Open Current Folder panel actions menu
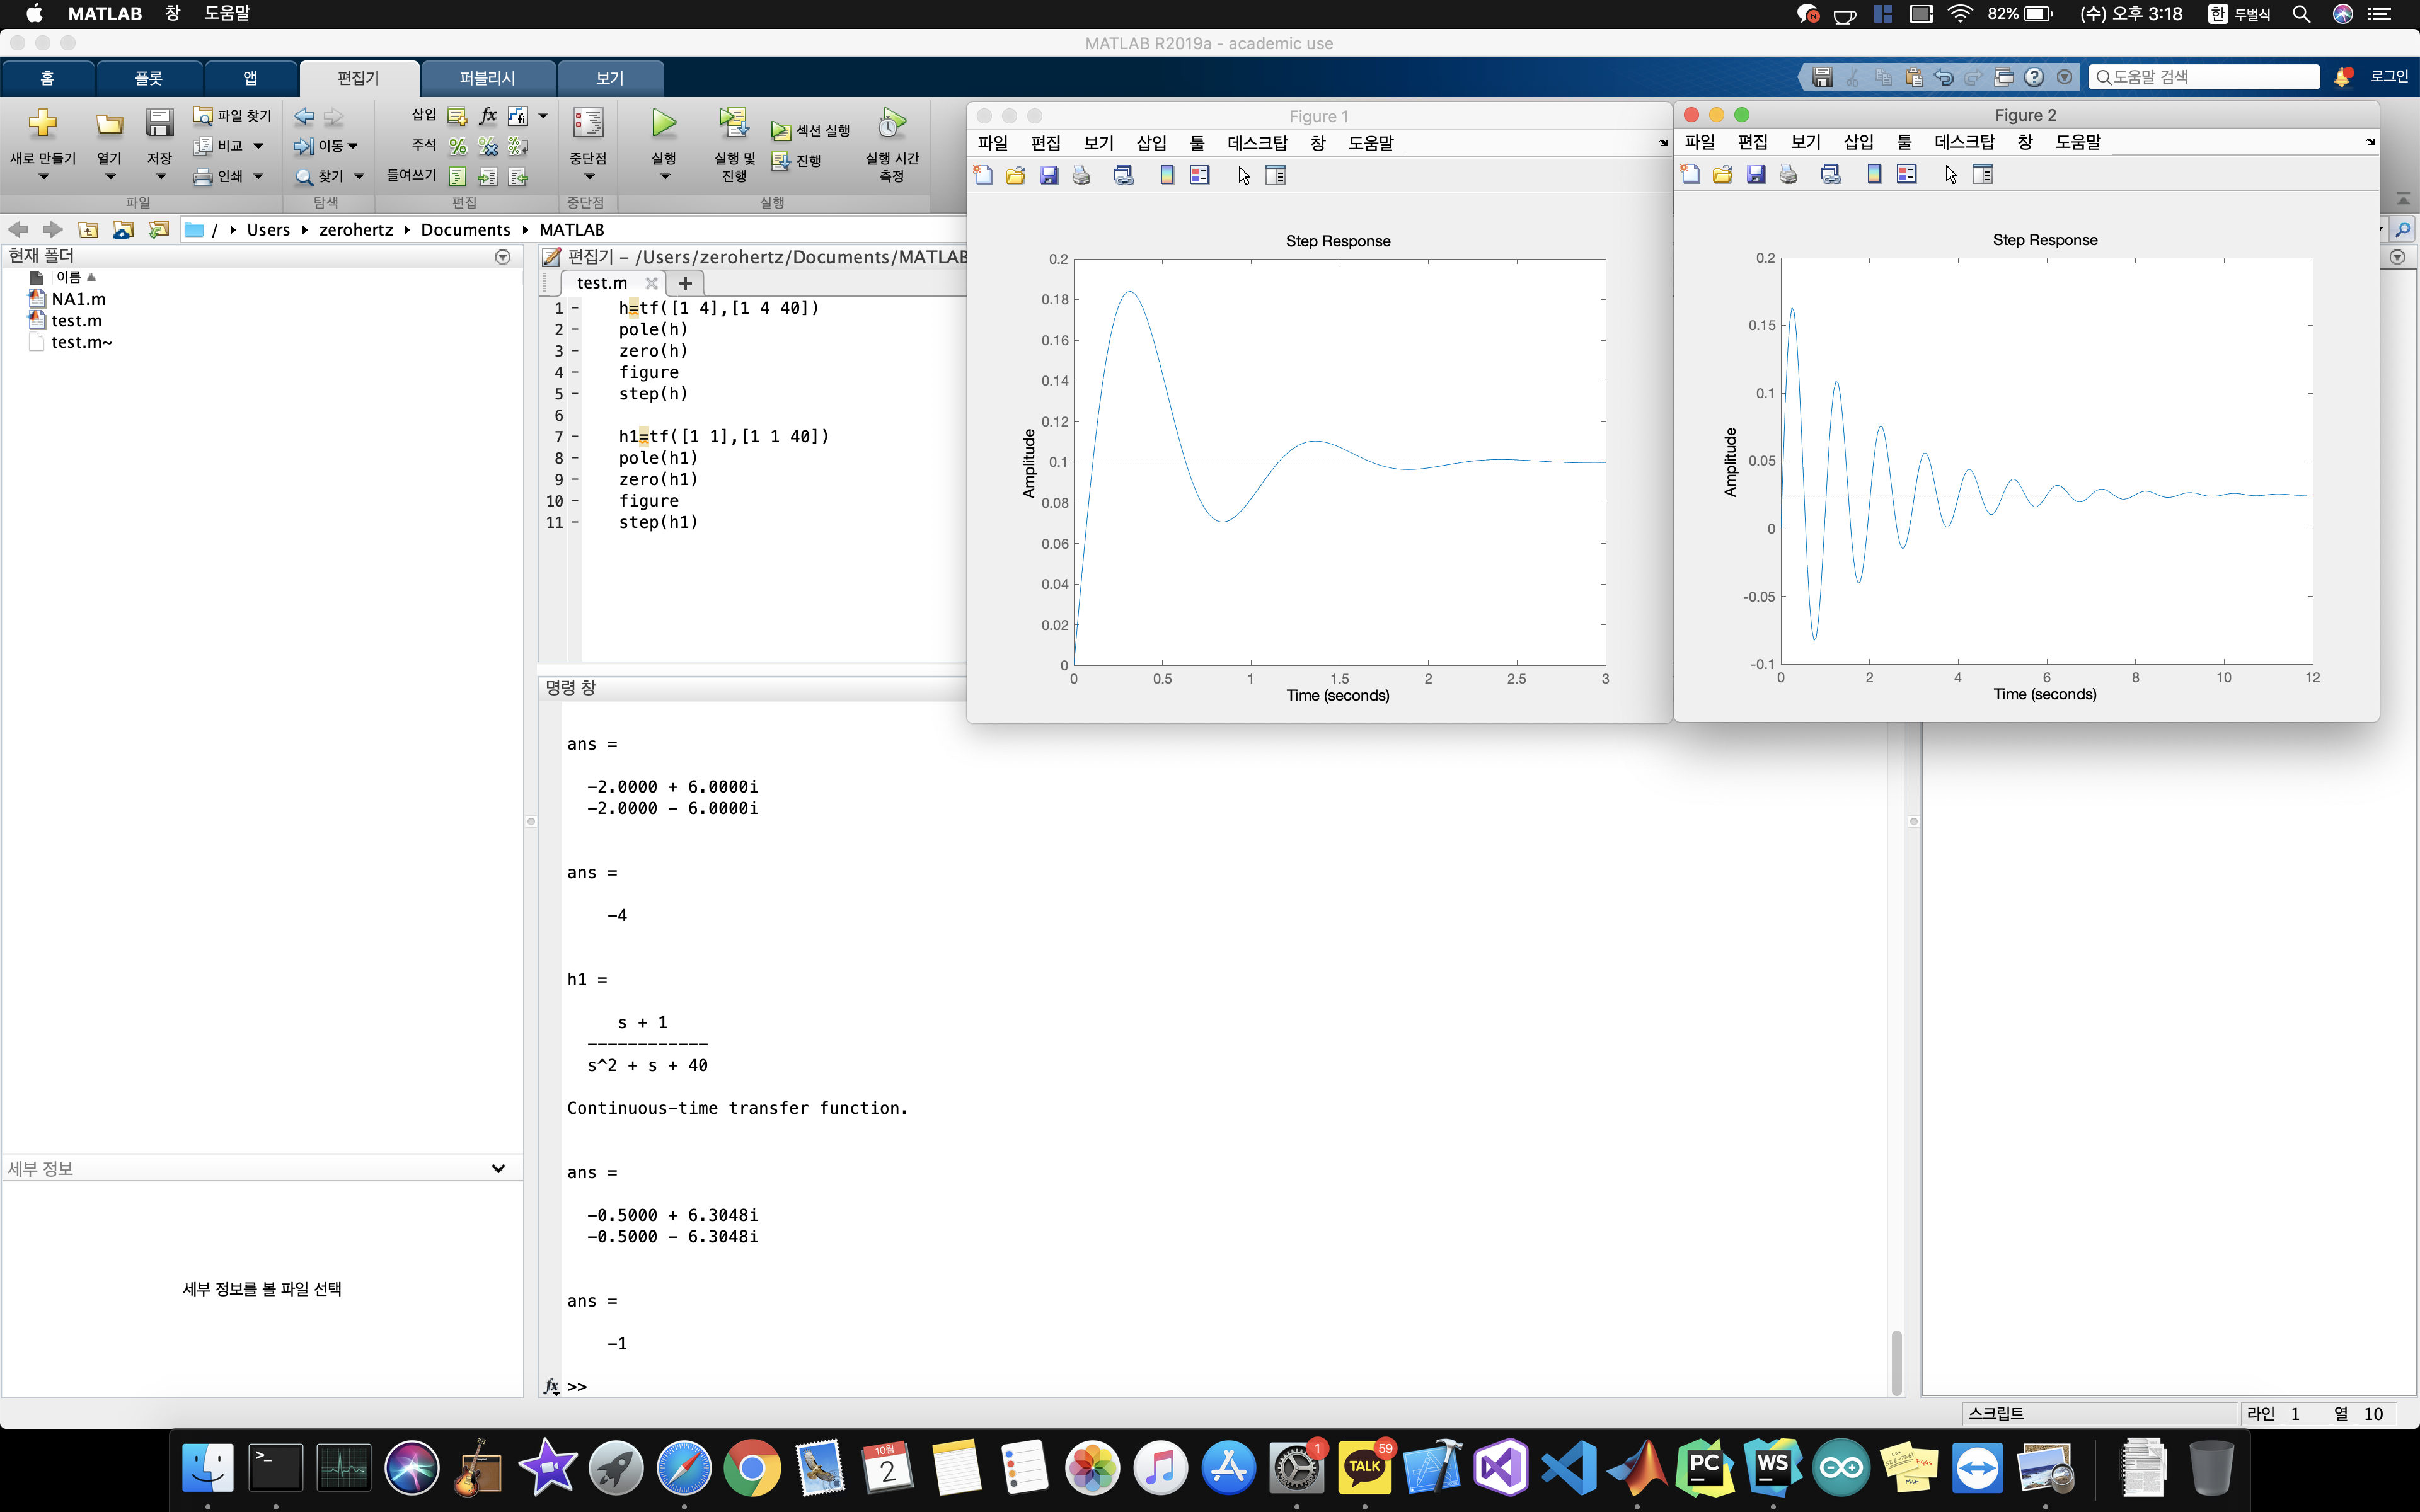Image resolution: width=2420 pixels, height=1512 pixels. tap(503, 257)
